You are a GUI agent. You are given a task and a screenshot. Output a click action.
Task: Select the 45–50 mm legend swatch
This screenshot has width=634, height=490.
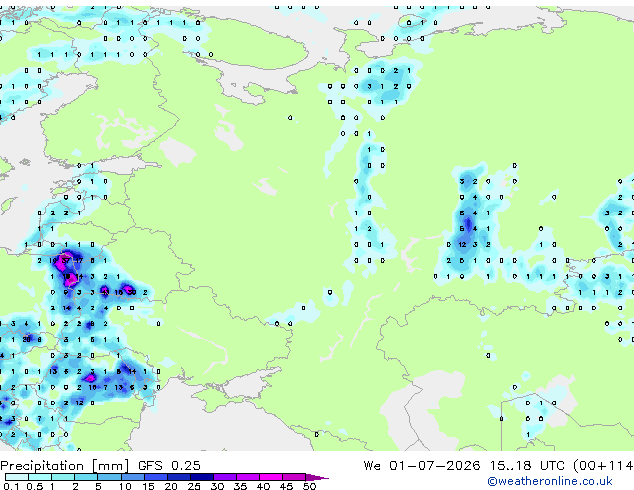(x=294, y=477)
